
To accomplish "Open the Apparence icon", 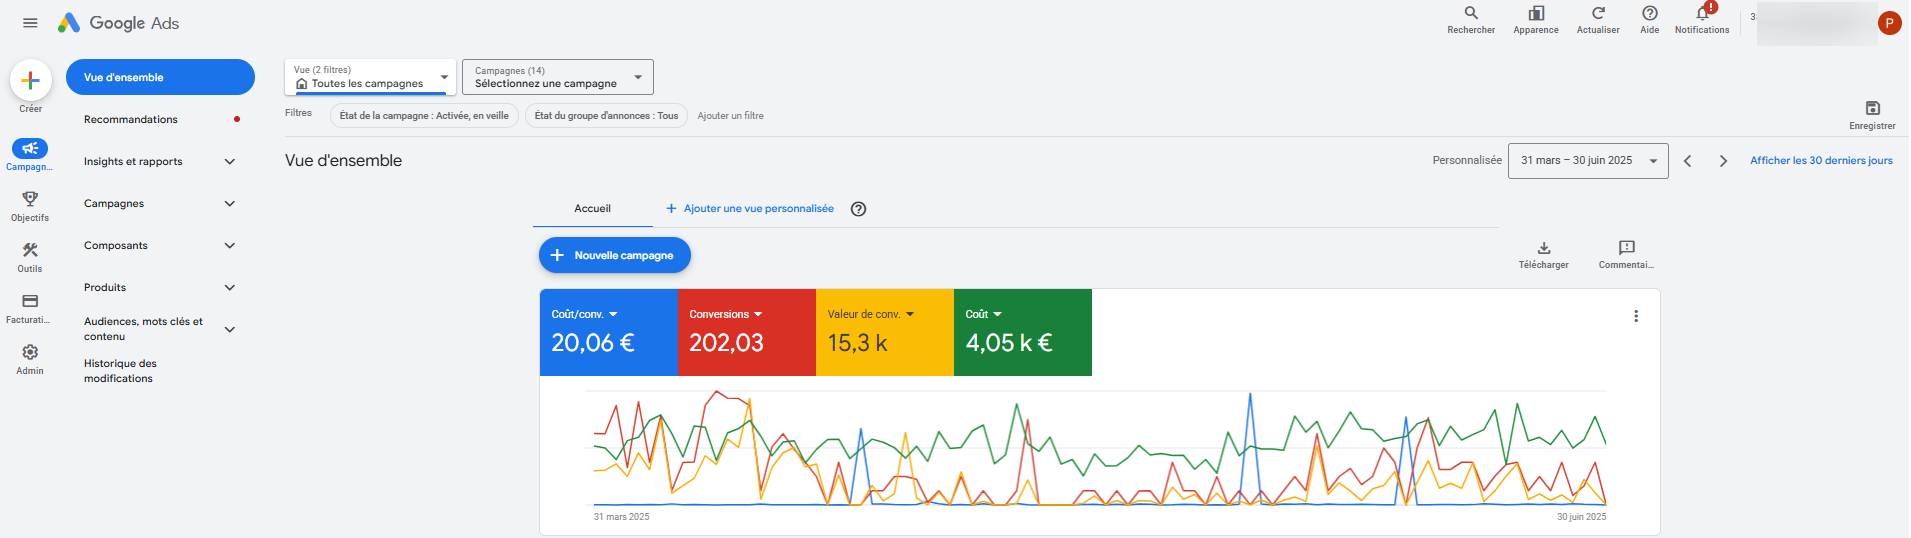I will pos(1536,13).
